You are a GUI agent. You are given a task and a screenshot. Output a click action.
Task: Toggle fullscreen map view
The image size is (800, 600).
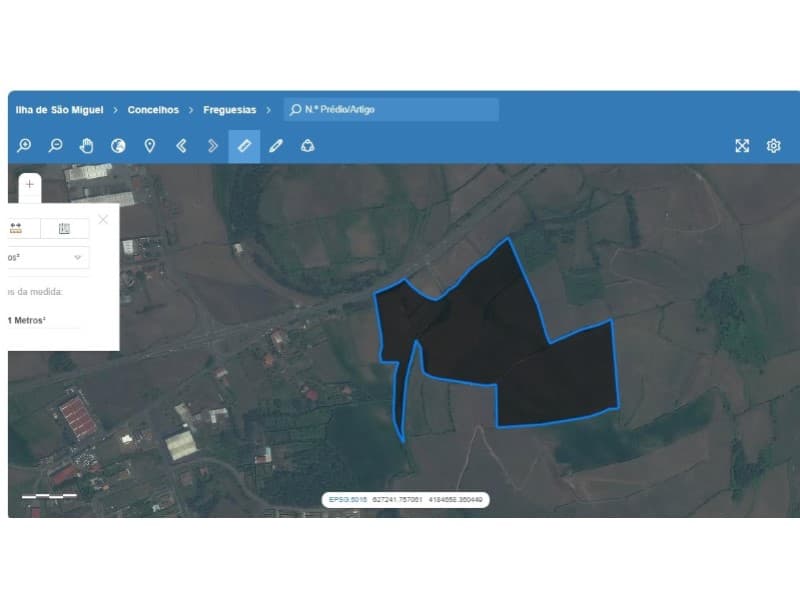coord(742,146)
